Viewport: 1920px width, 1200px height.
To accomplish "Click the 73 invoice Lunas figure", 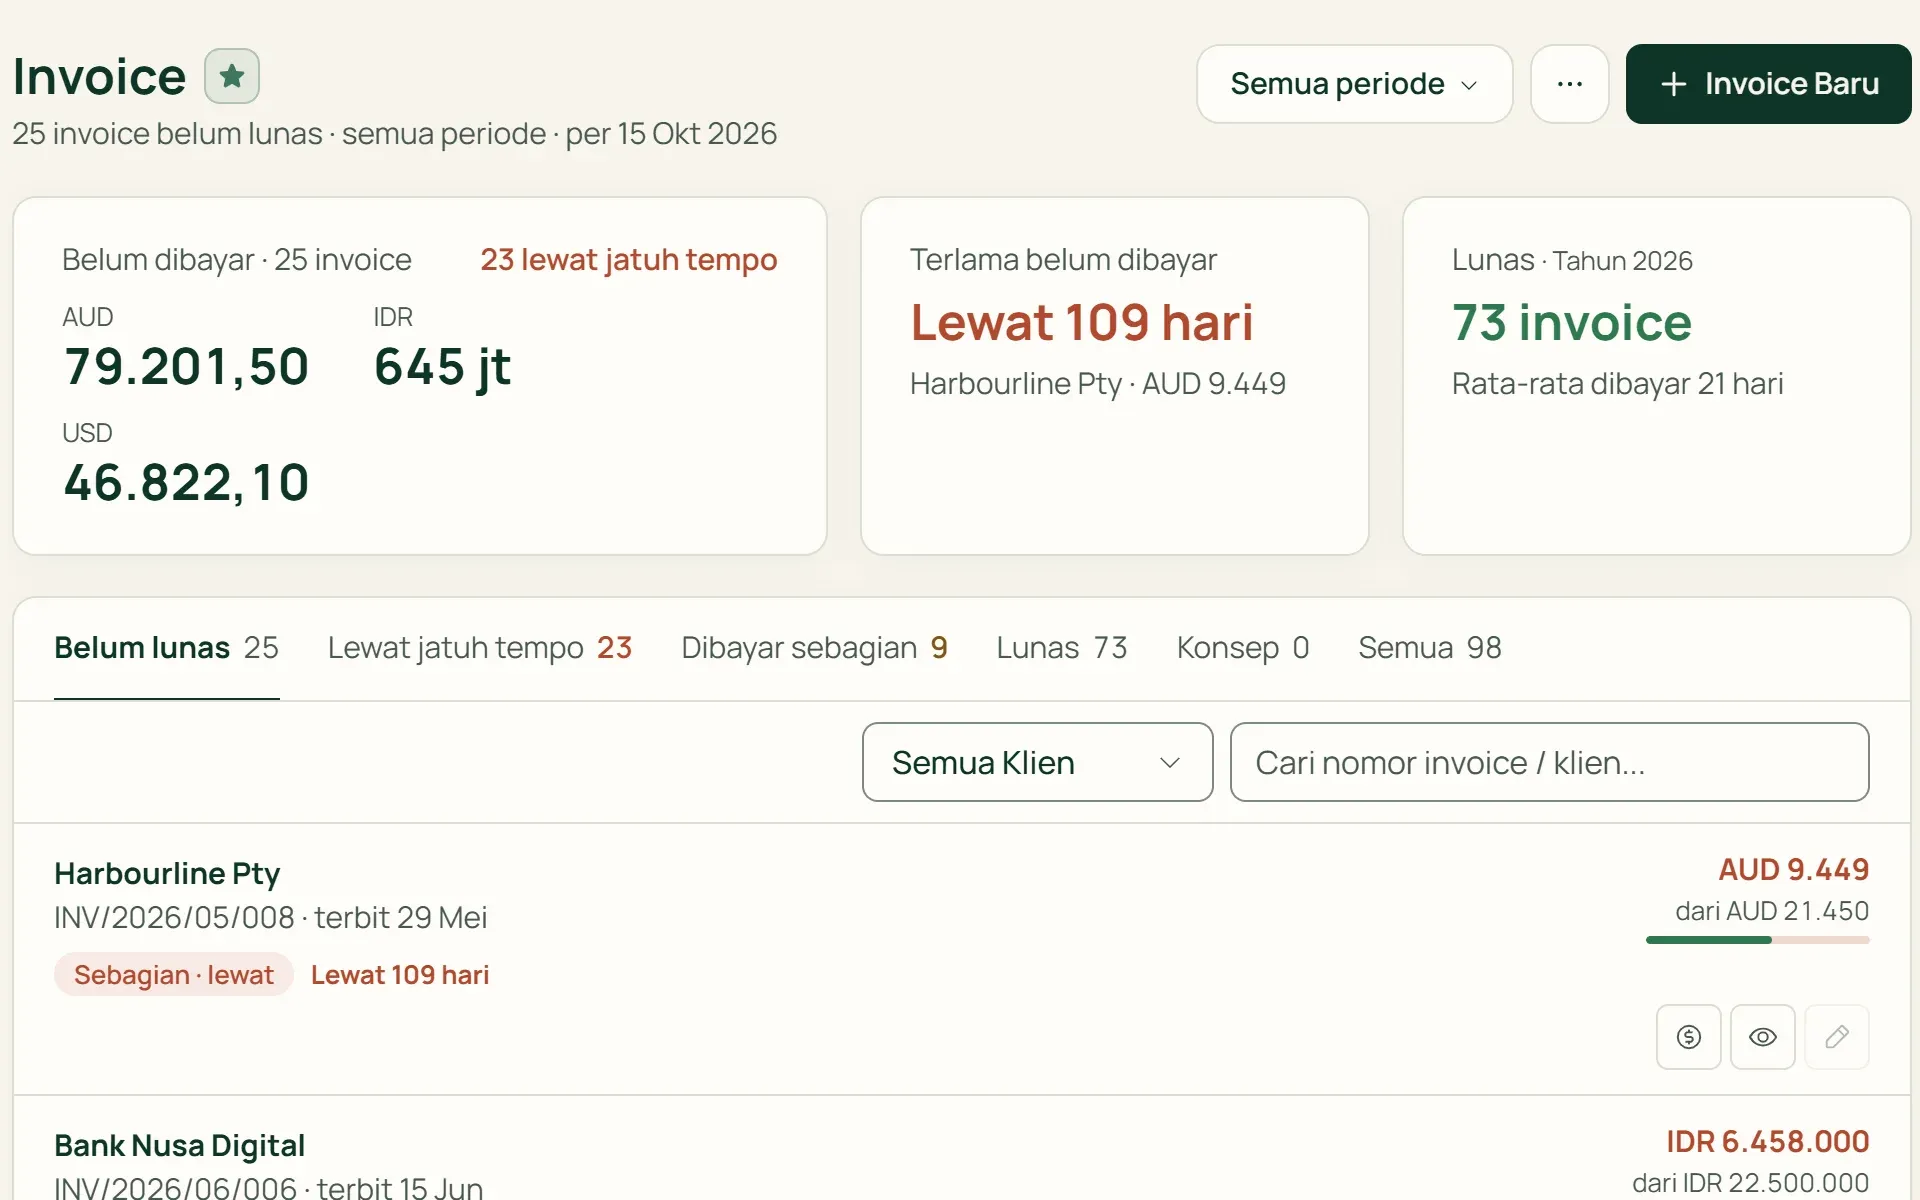I will coord(1572,322).
